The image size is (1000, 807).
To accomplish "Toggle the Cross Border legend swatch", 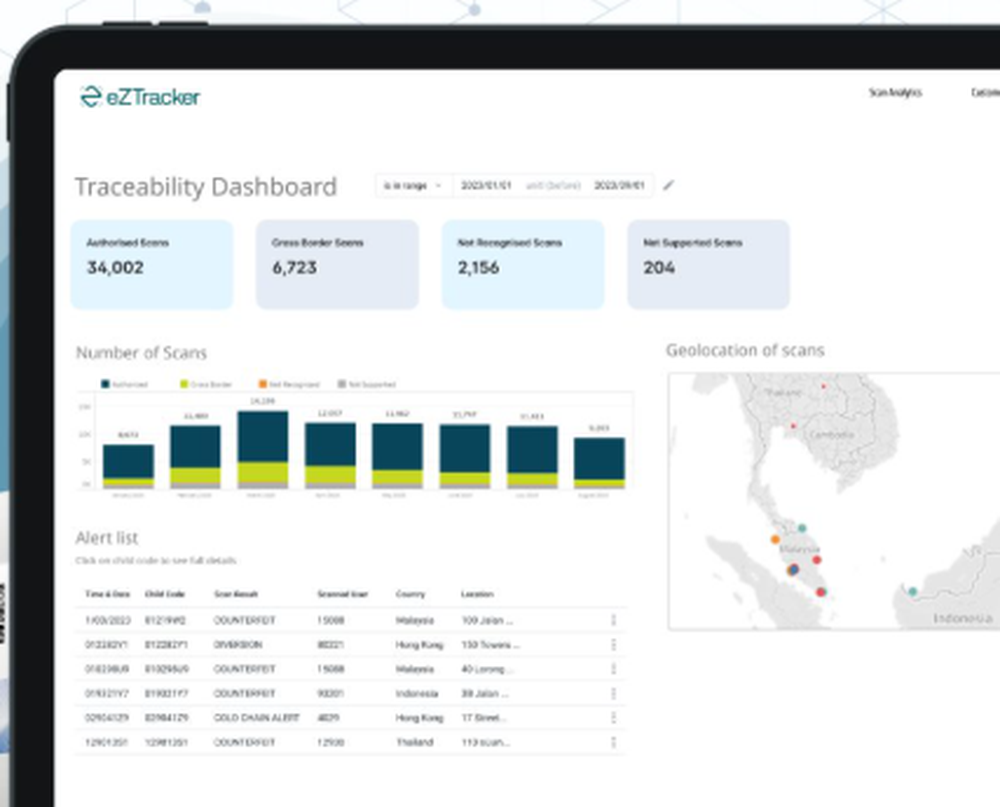I will point(184,384).
